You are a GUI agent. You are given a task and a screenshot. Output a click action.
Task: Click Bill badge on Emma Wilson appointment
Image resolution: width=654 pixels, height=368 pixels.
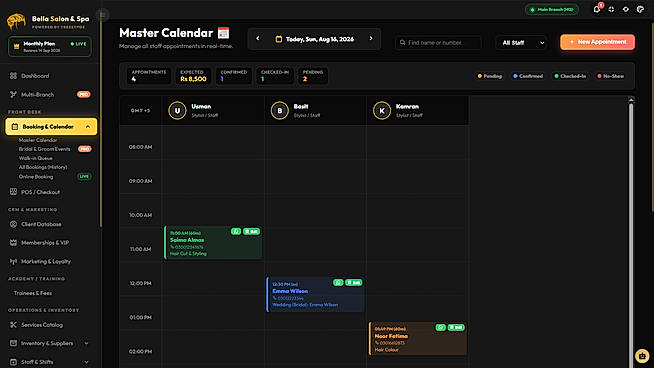click(354, 282)
